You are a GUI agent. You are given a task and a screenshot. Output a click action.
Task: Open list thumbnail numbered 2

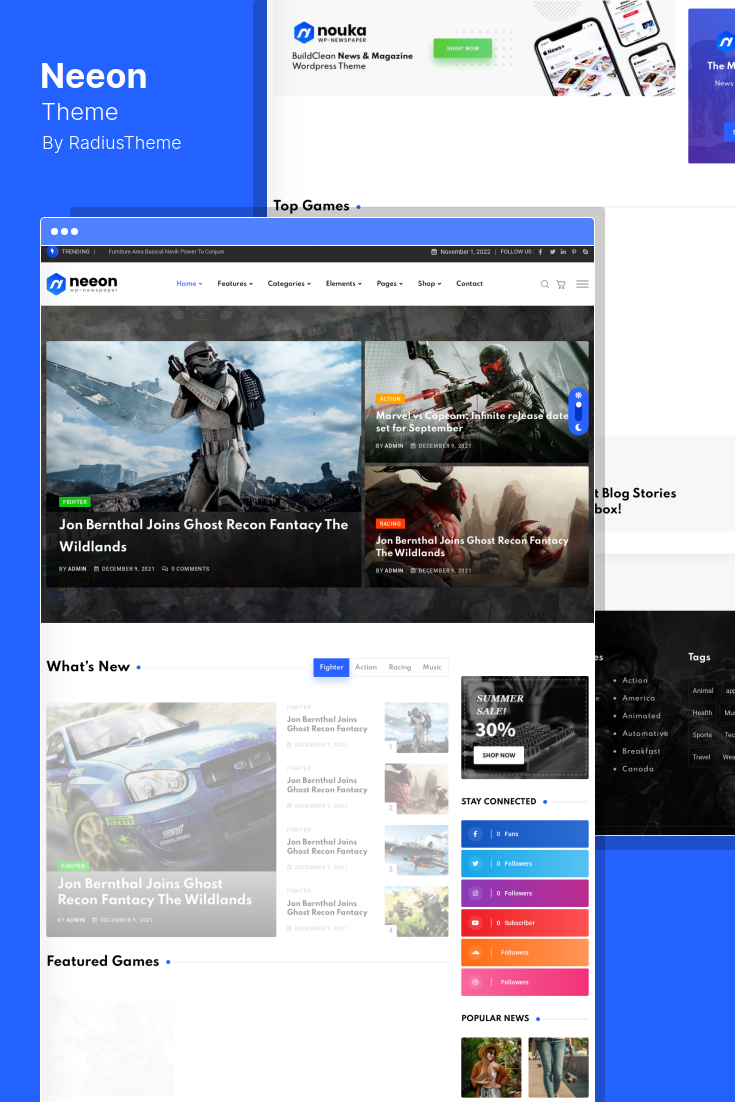coord(416,789)
